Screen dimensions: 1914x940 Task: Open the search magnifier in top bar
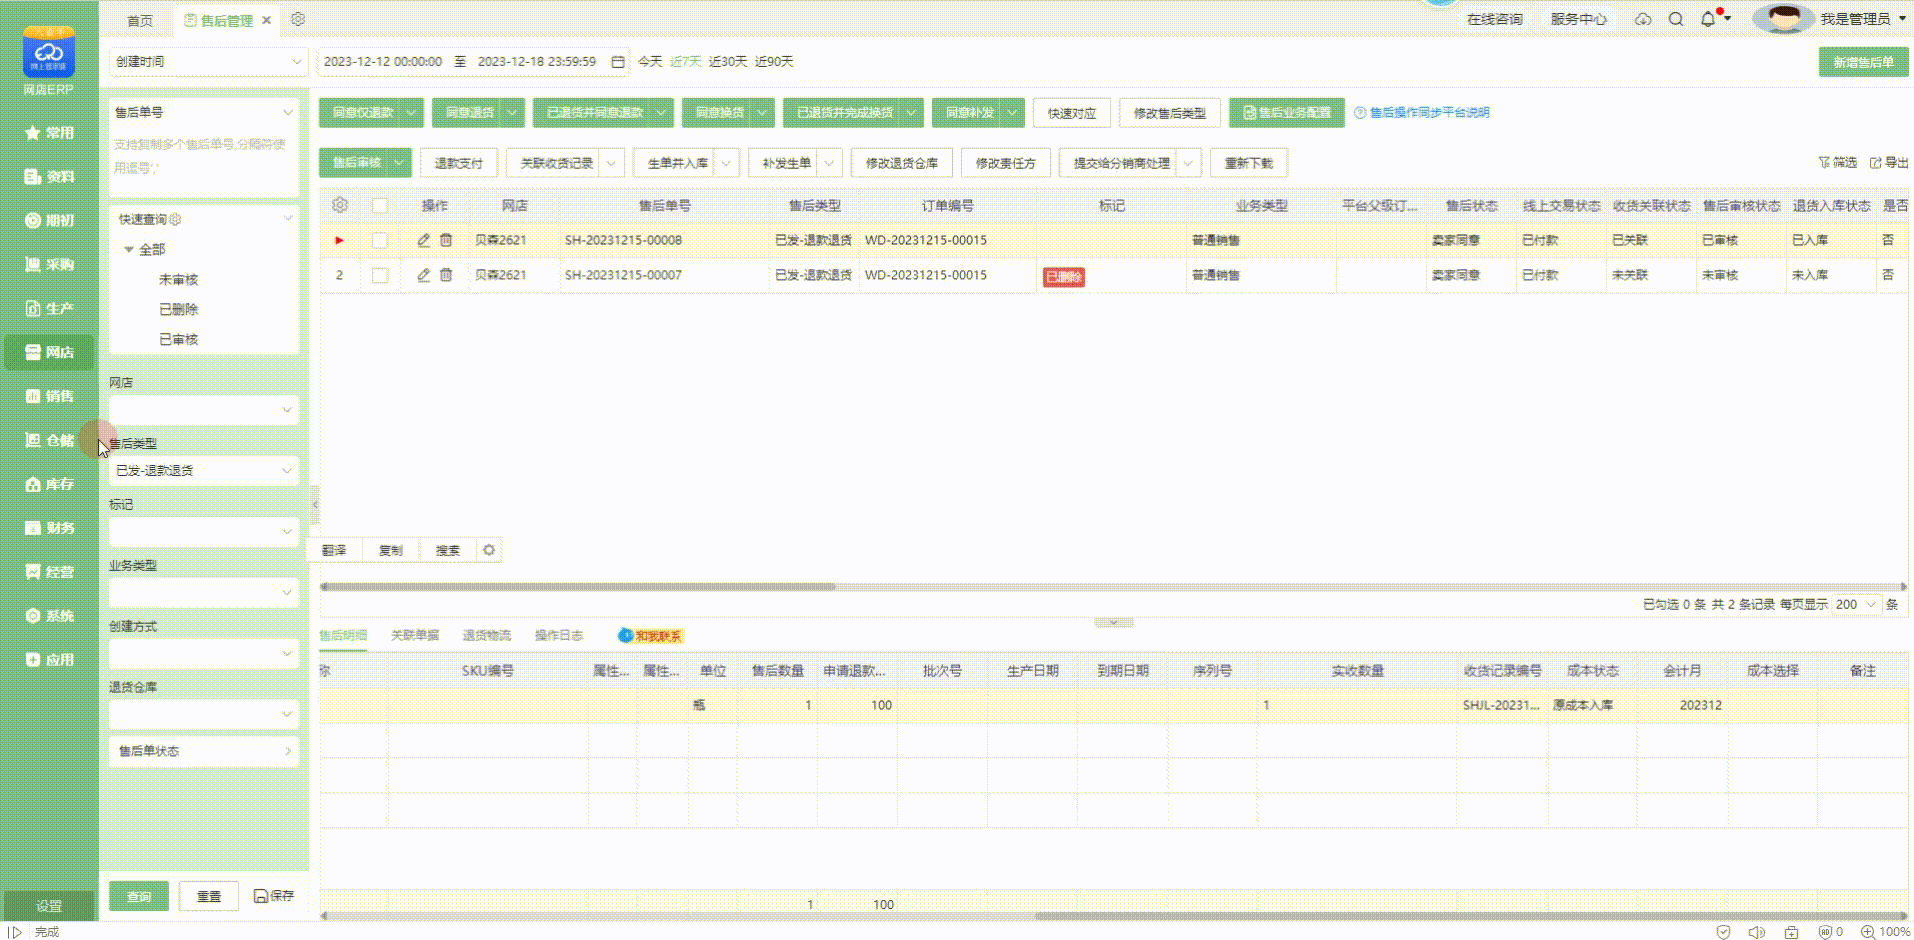click(x=1676, y=19)
